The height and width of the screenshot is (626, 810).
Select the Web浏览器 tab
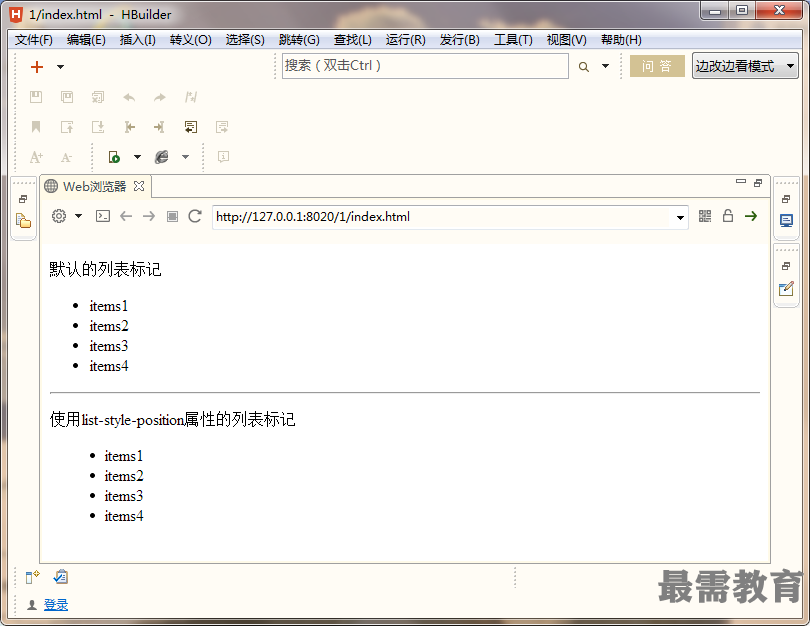pos(94,186)
